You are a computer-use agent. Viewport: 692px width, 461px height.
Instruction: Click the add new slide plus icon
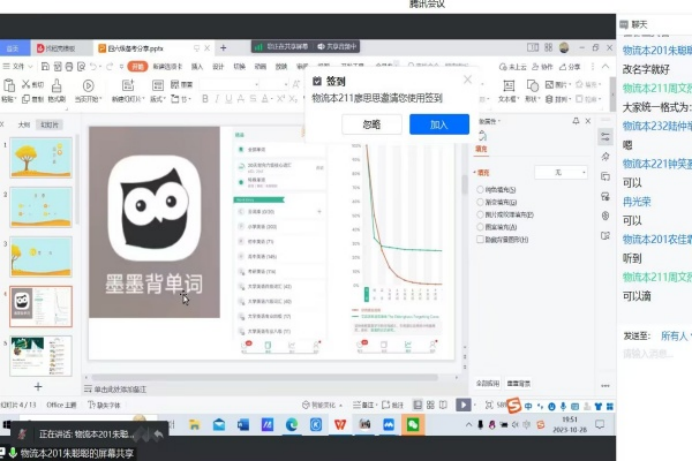coord(38,386)
